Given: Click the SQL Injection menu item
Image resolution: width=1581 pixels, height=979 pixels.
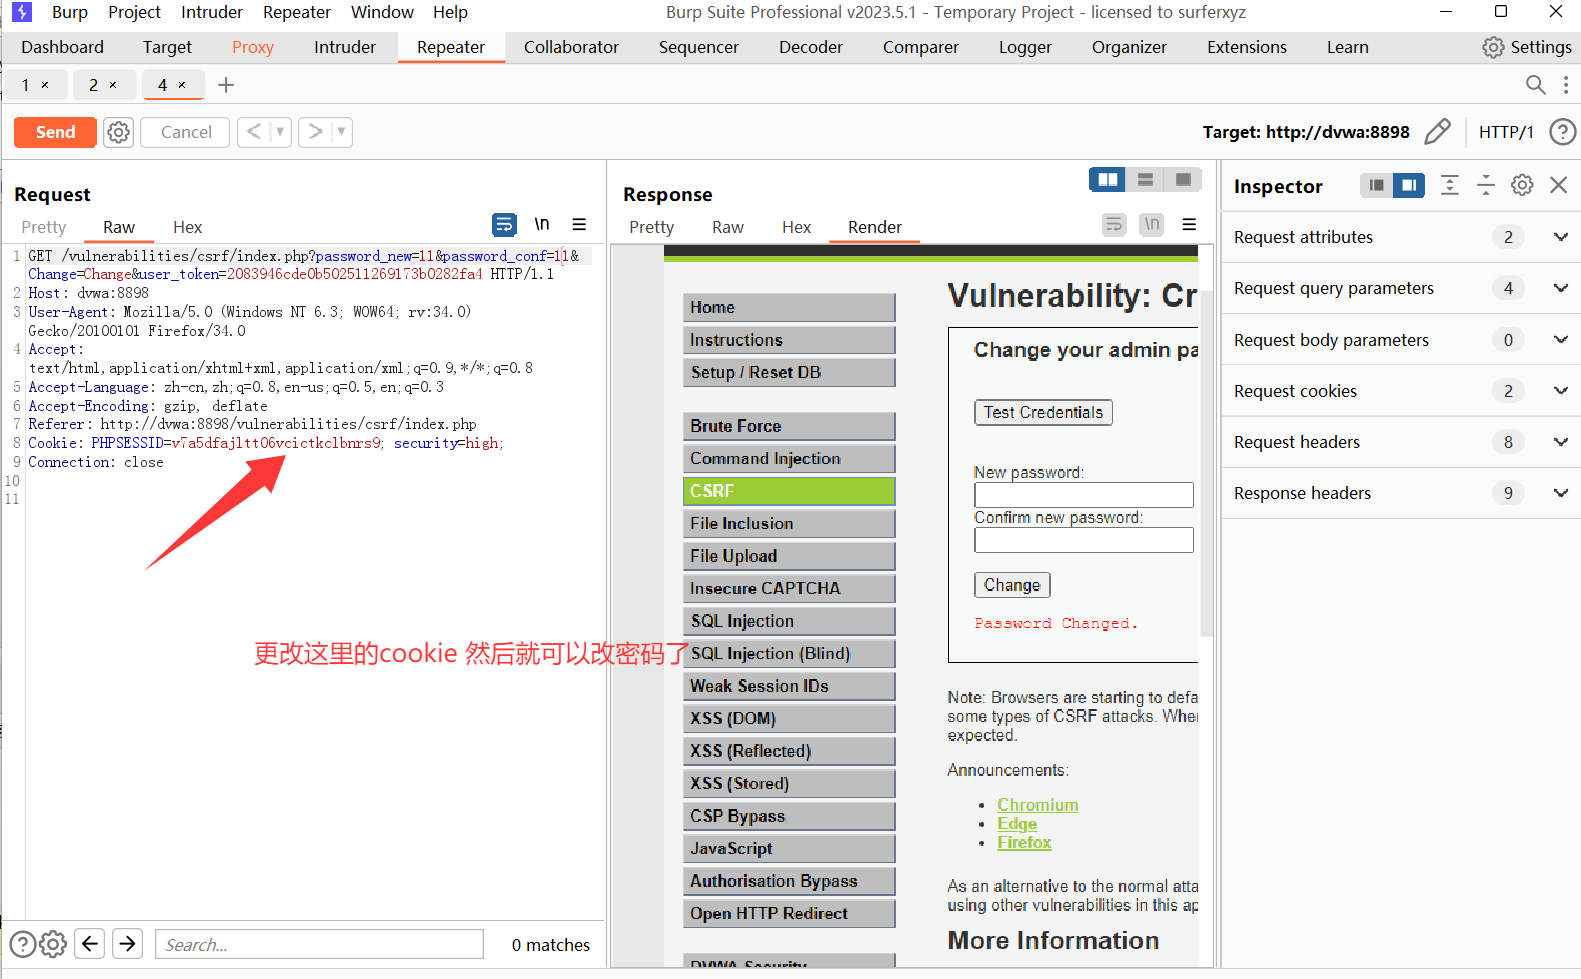Looking at the screenshot, I should pos(789,621).
